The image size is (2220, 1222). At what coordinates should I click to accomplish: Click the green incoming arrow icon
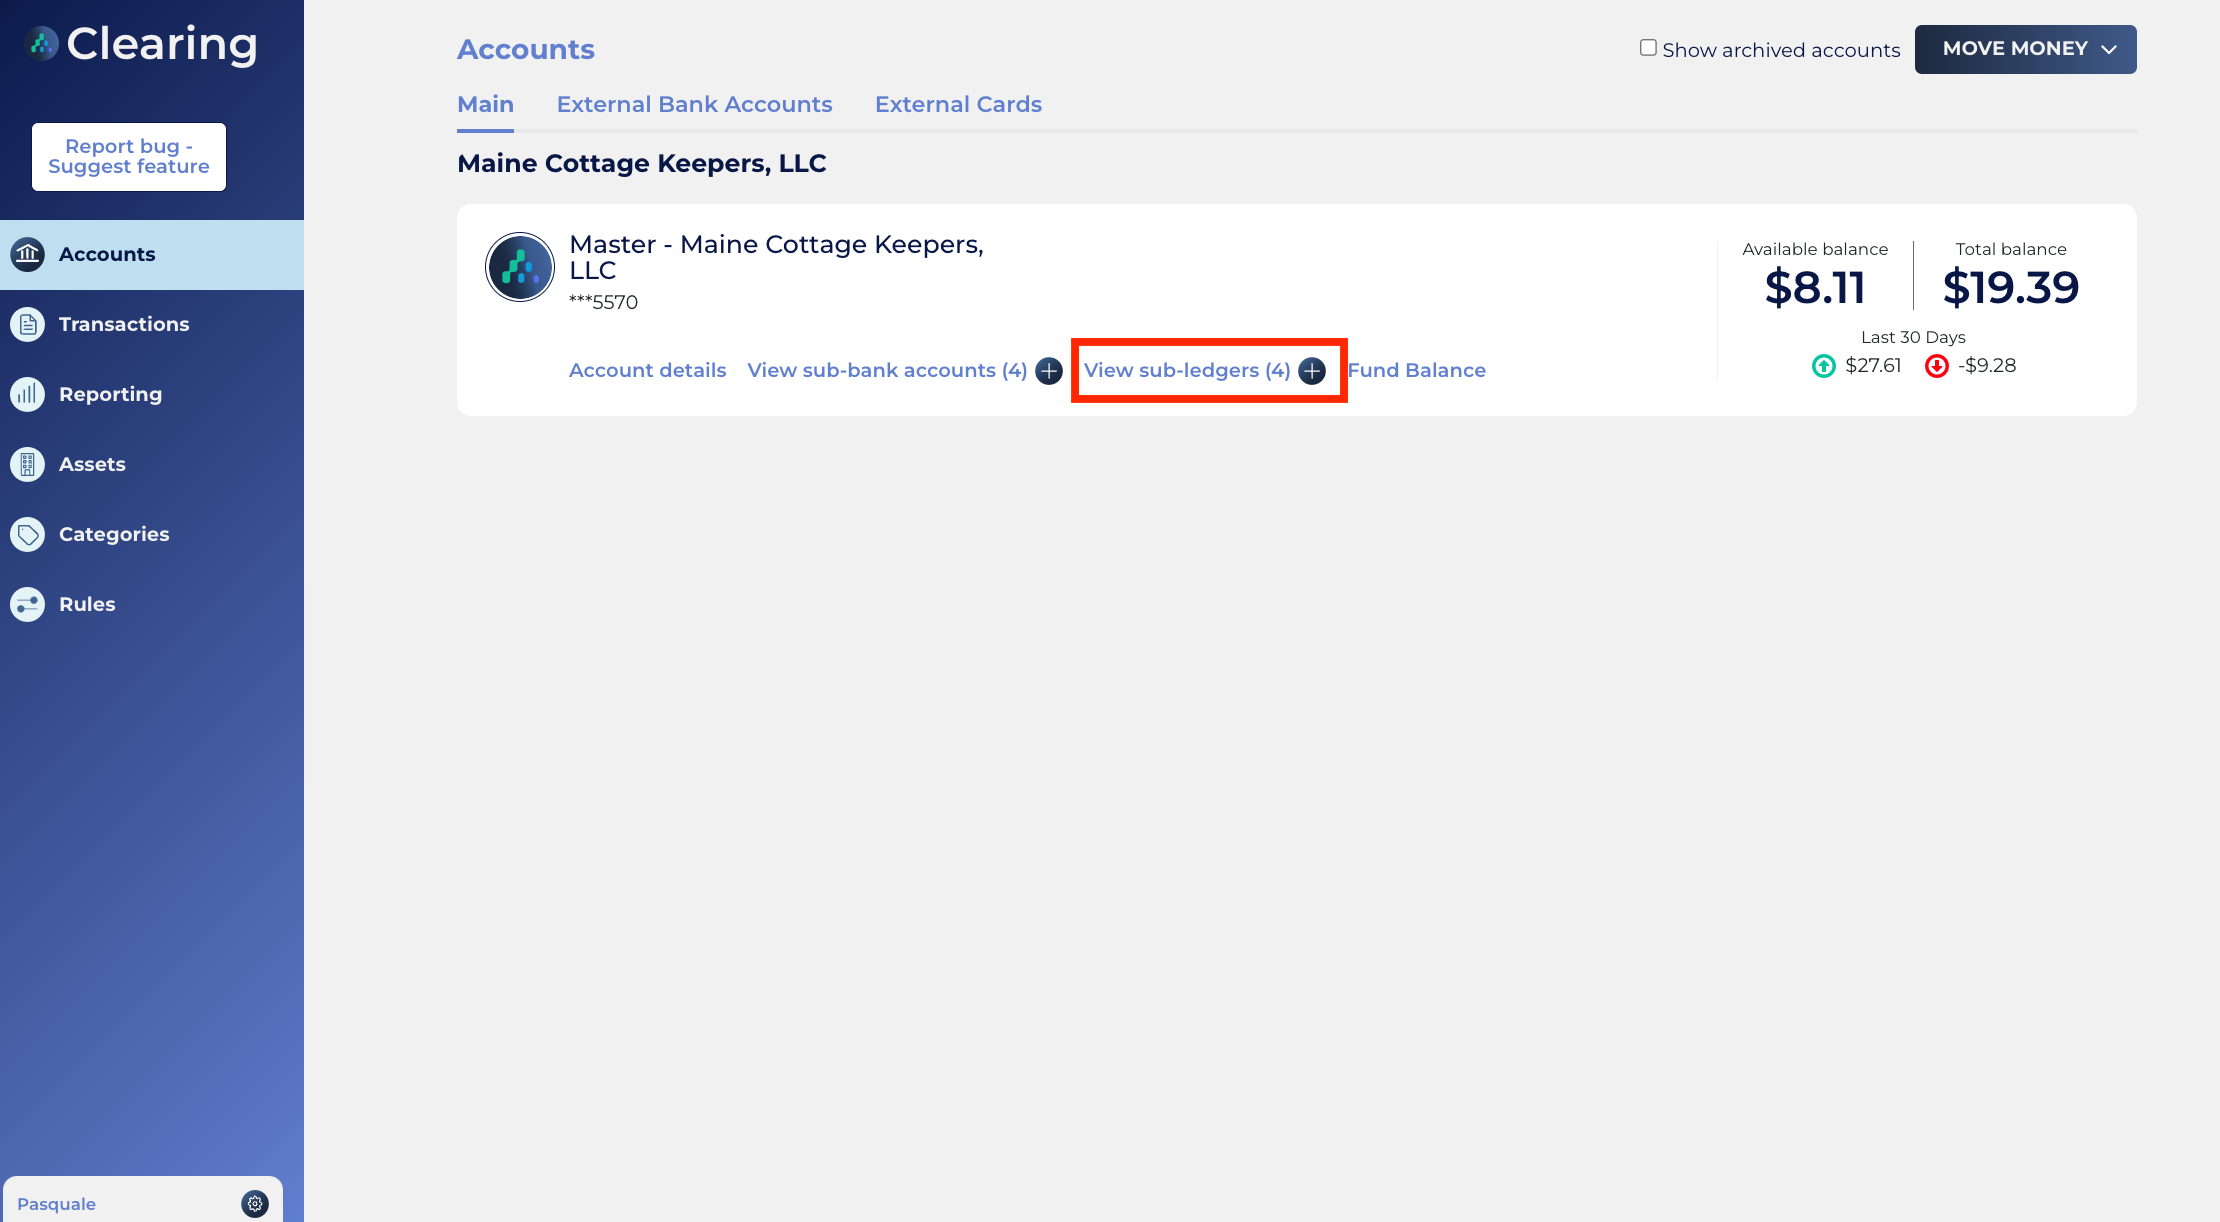click(x=1824, y=366)
